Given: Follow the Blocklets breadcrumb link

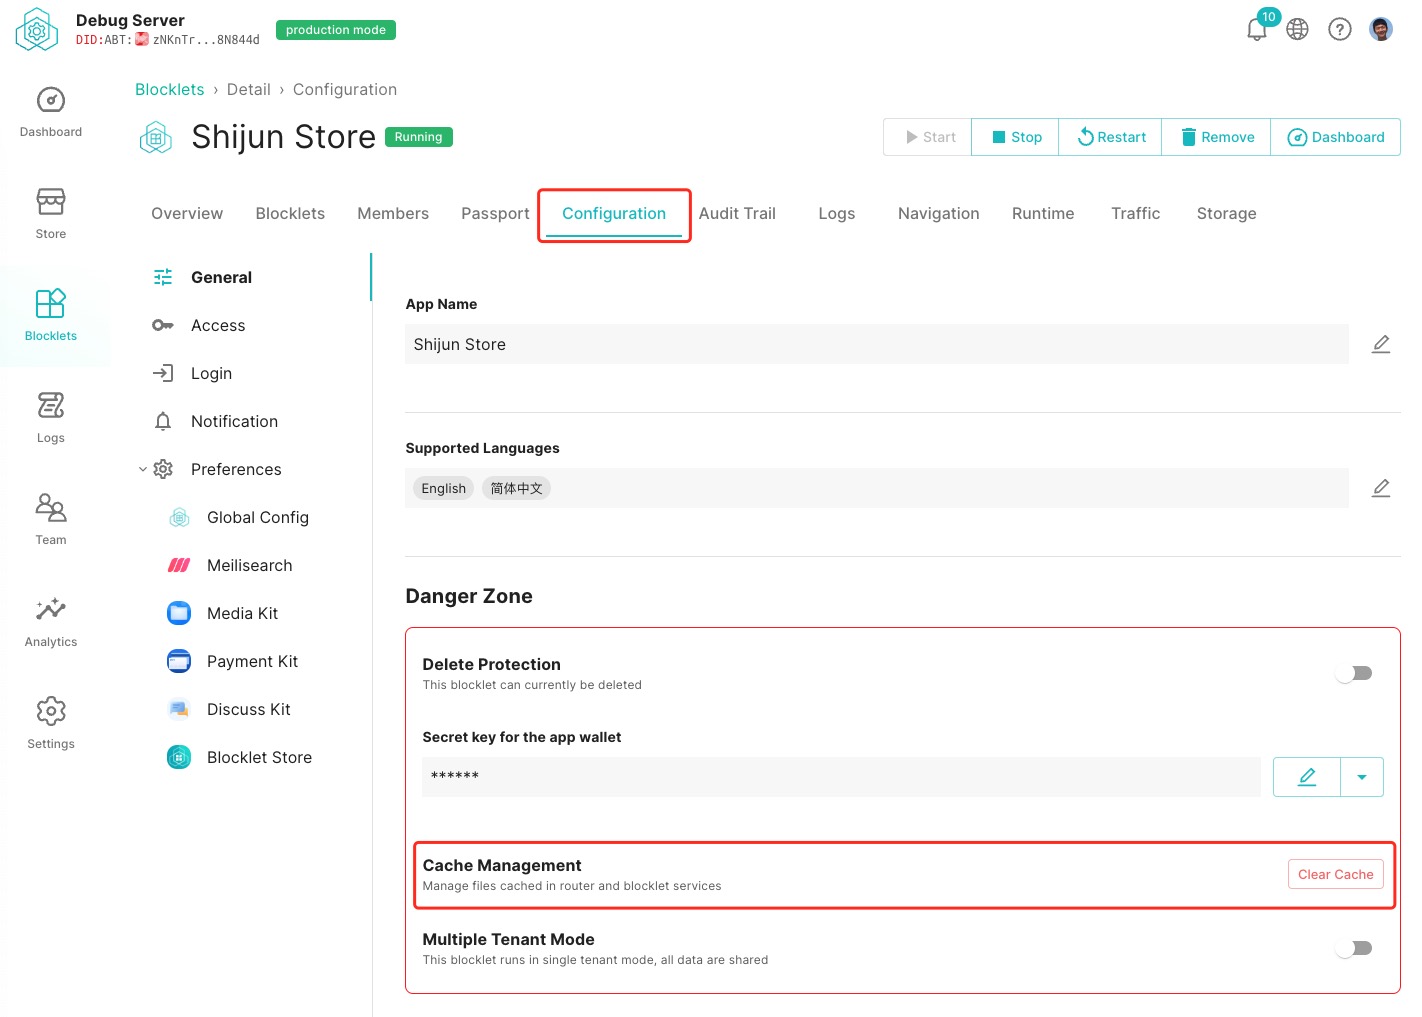Looking at the screenshot, I should point(169,89).
